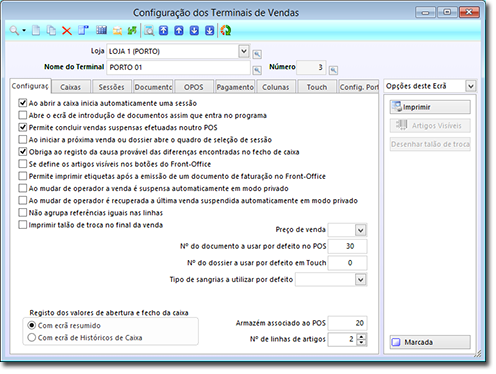
Task: Toggle 'Ao abrir a caixa inicia automaticamente uma sessão'
Action: tap(23, 103)
